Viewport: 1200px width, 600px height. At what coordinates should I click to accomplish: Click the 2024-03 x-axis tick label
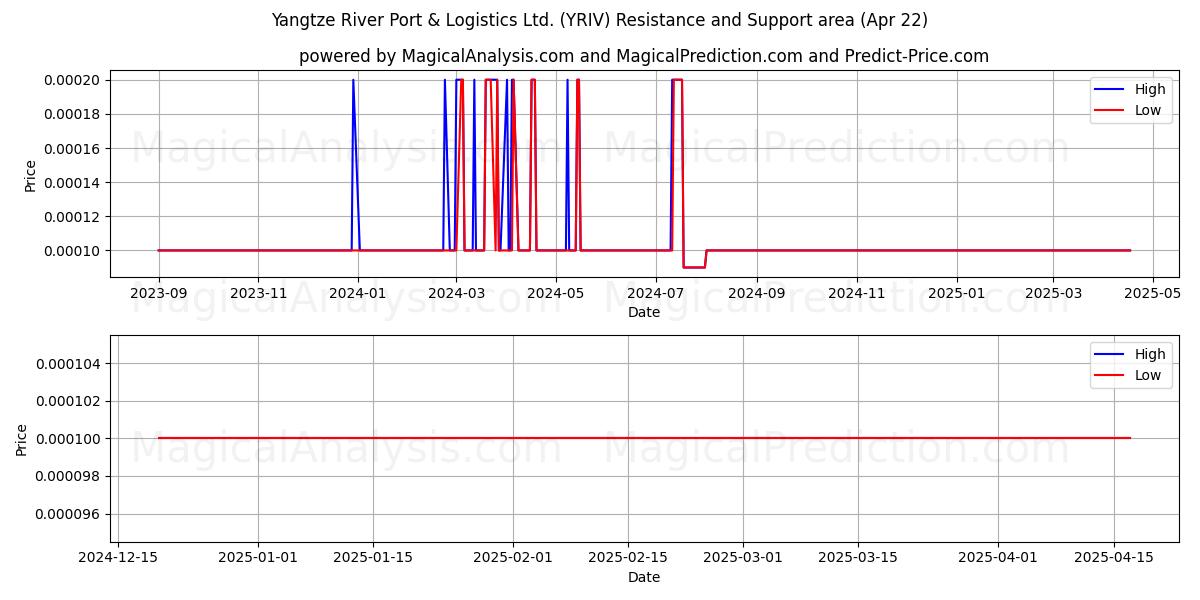tap(456, 293)
